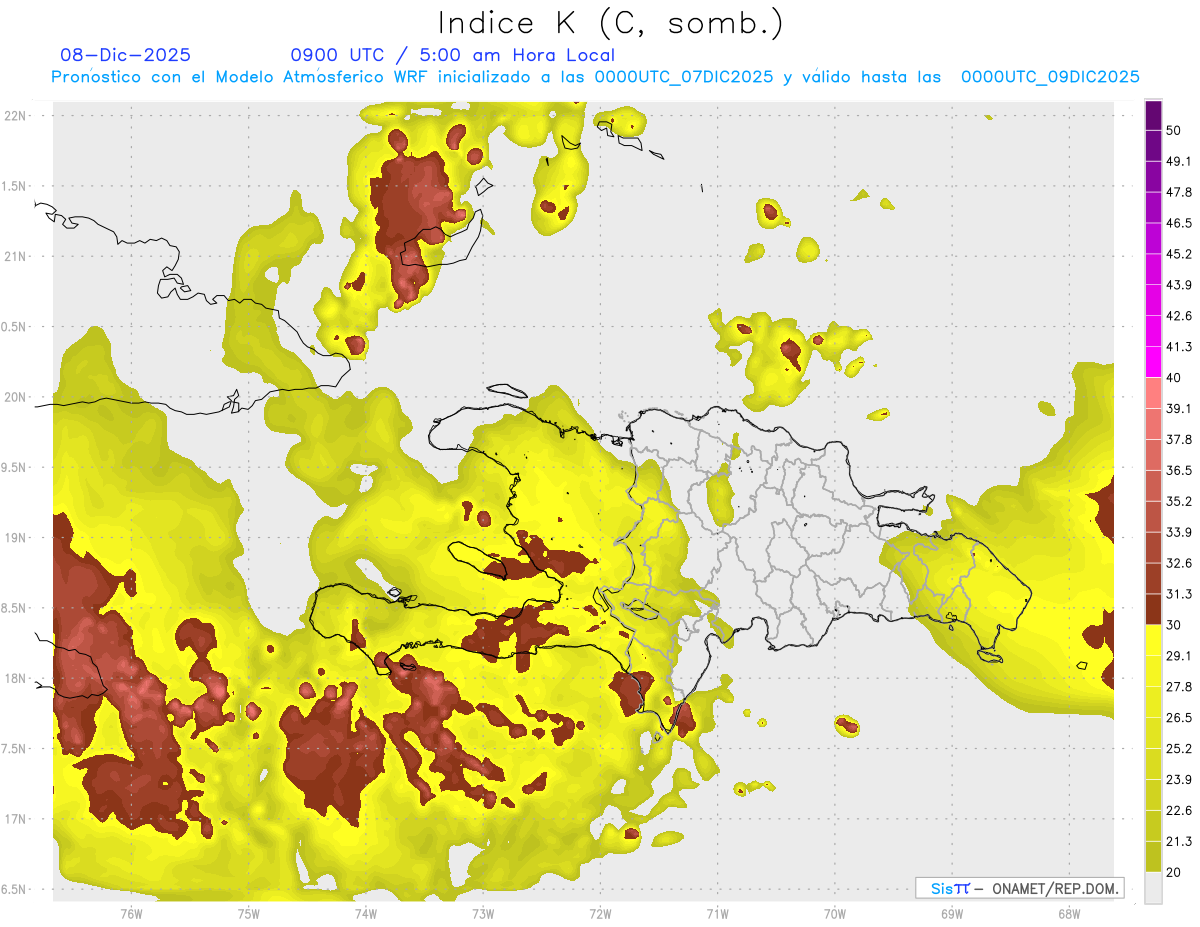The image size is (1200, 927).
Task: Click legend value "39.1"
Action: click(1179, 409)
